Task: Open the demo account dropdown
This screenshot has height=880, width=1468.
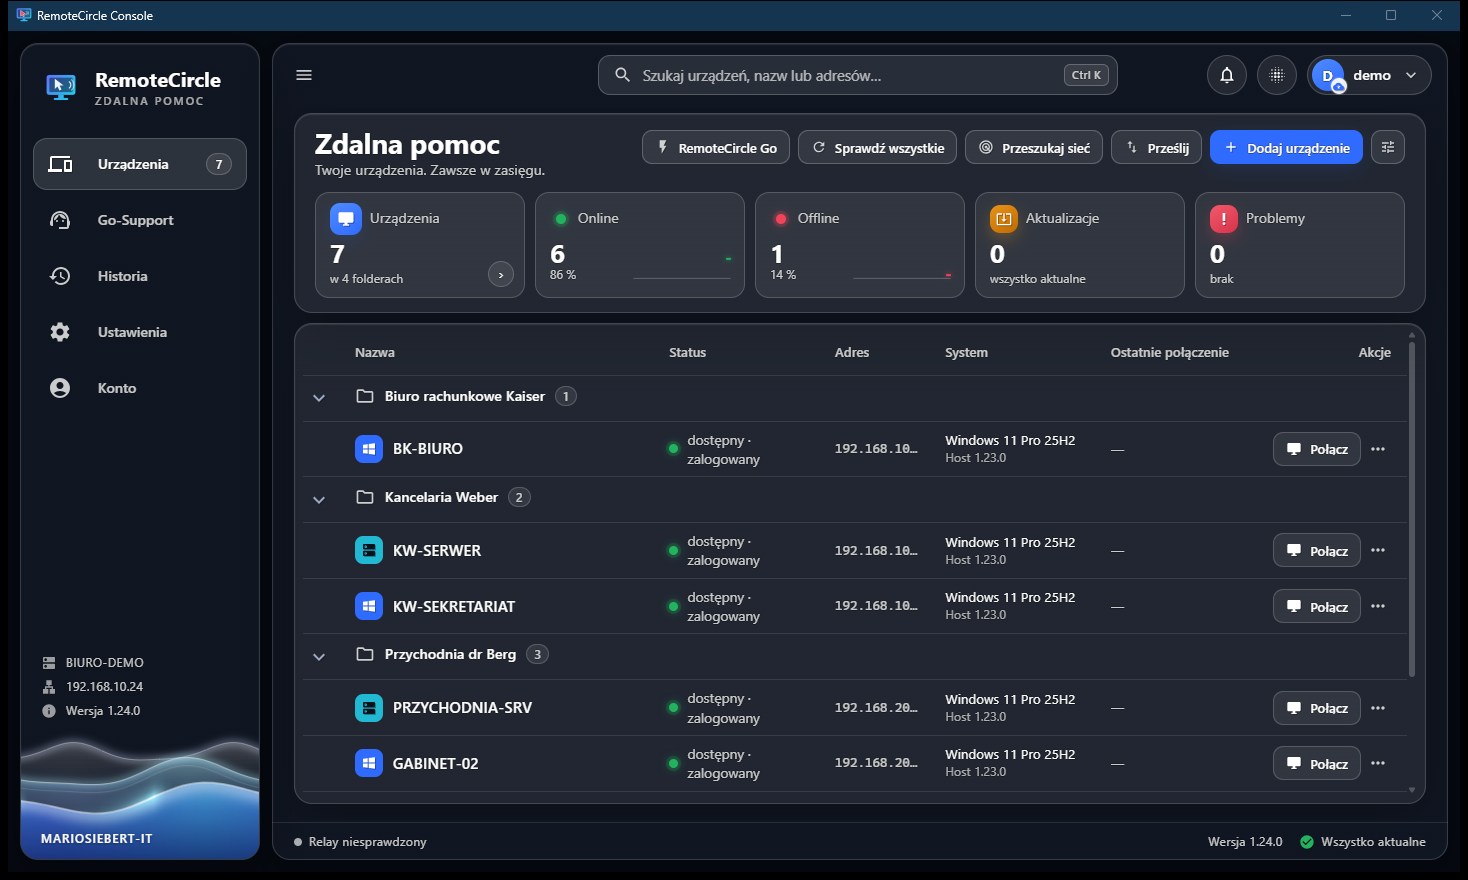Action: [1369, 75]
